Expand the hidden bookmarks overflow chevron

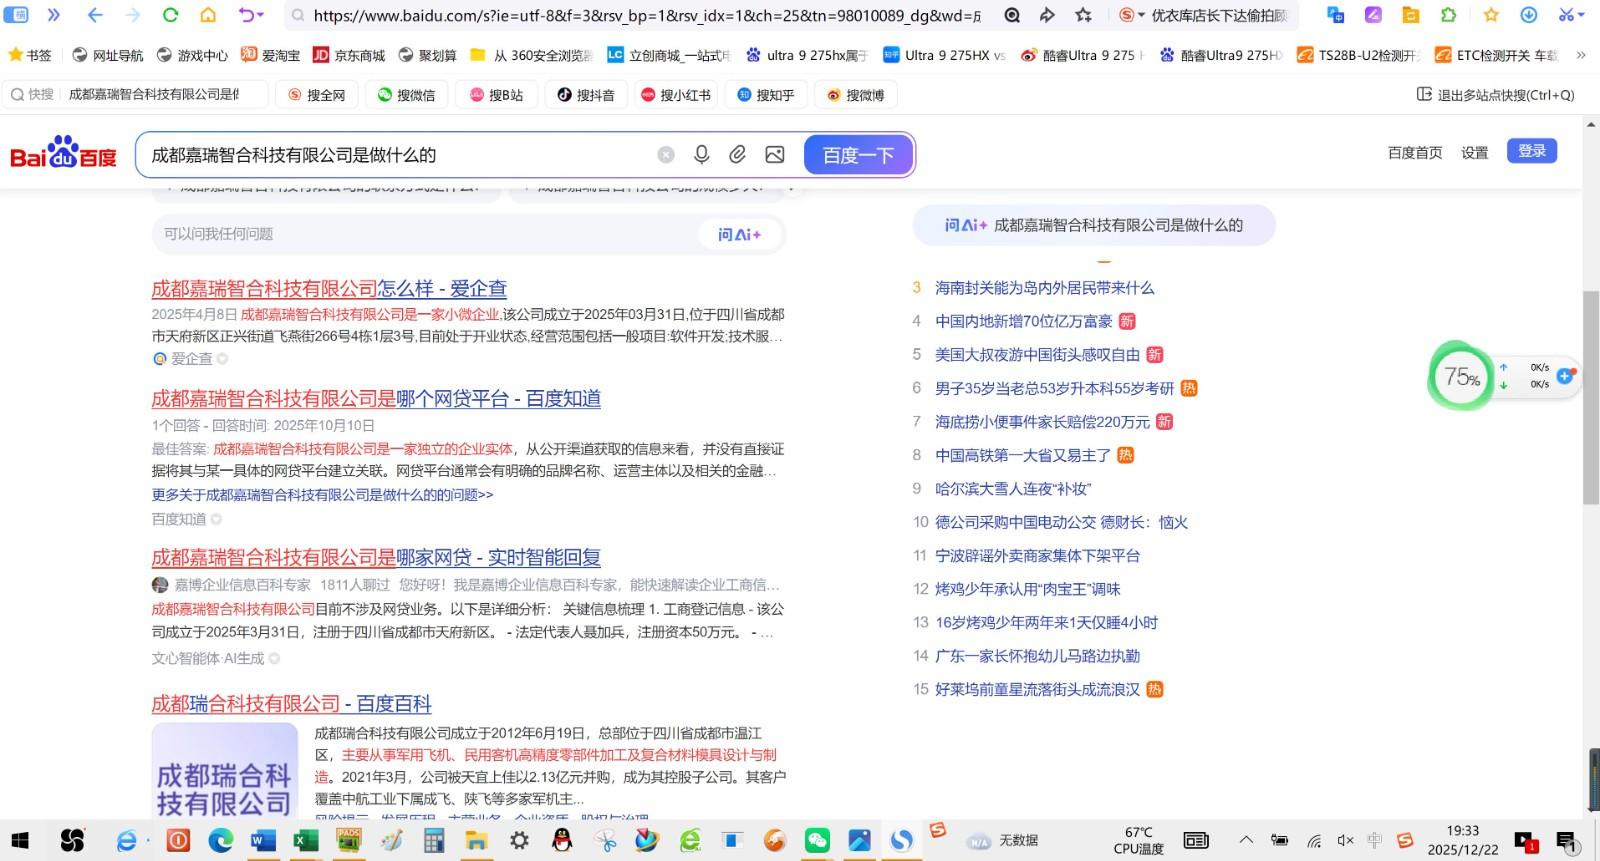(x=1581, y=55)
